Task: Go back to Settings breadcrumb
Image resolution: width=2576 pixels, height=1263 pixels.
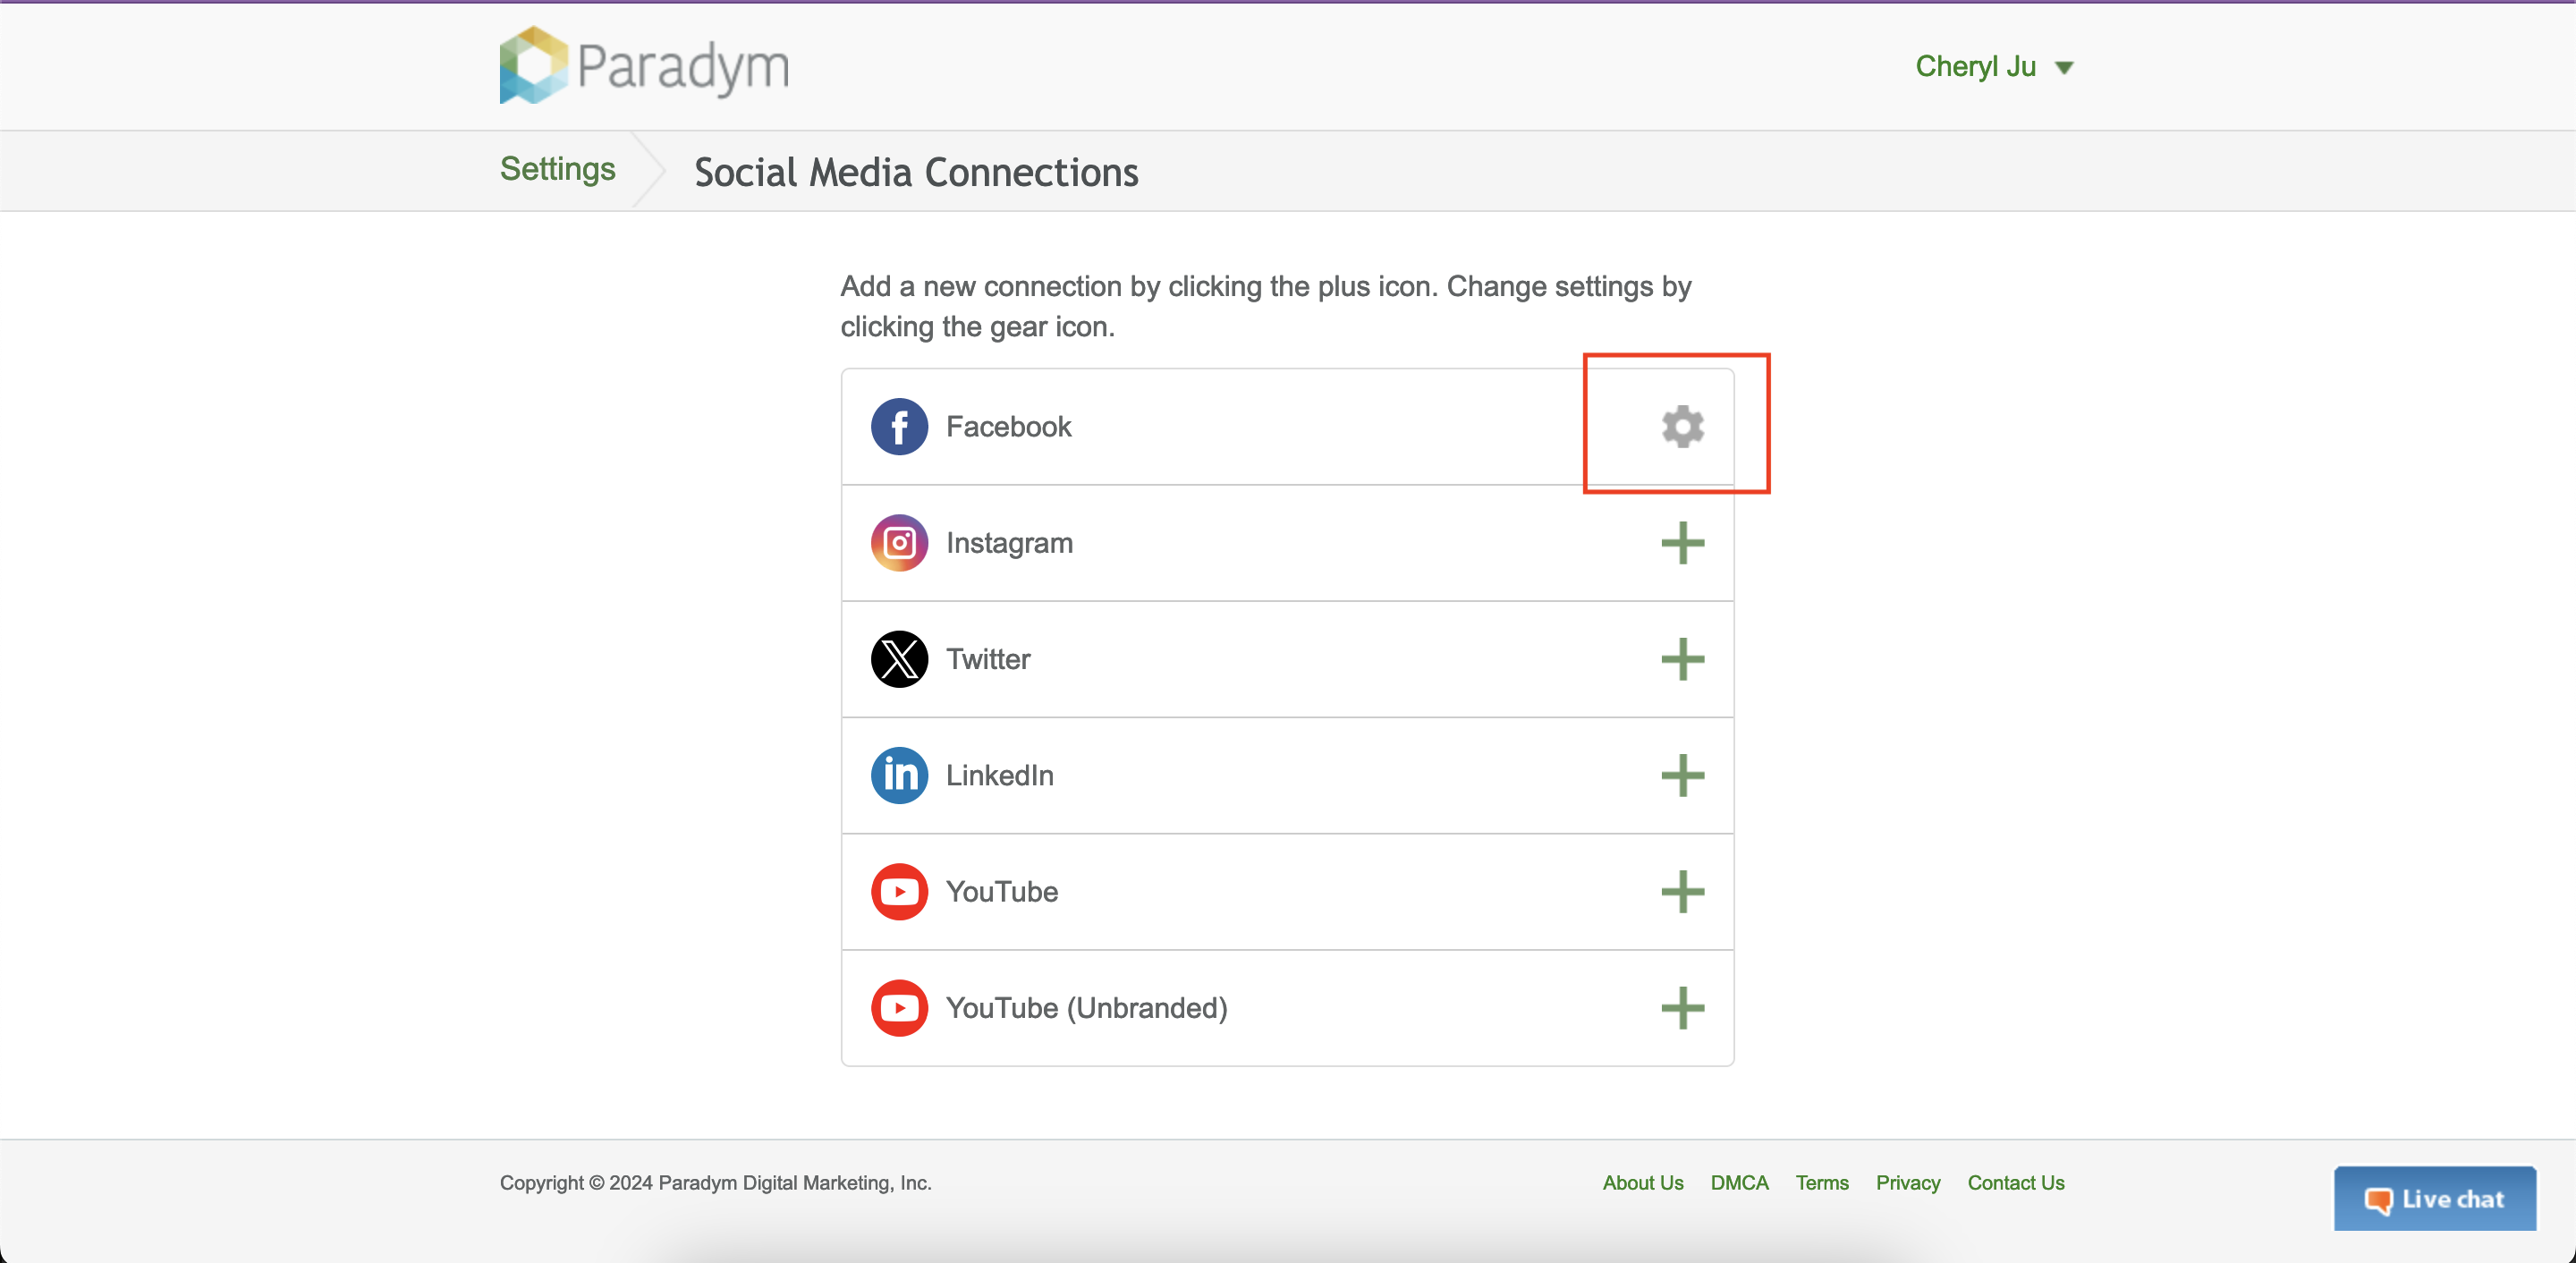Action: [x=557, y=169]
